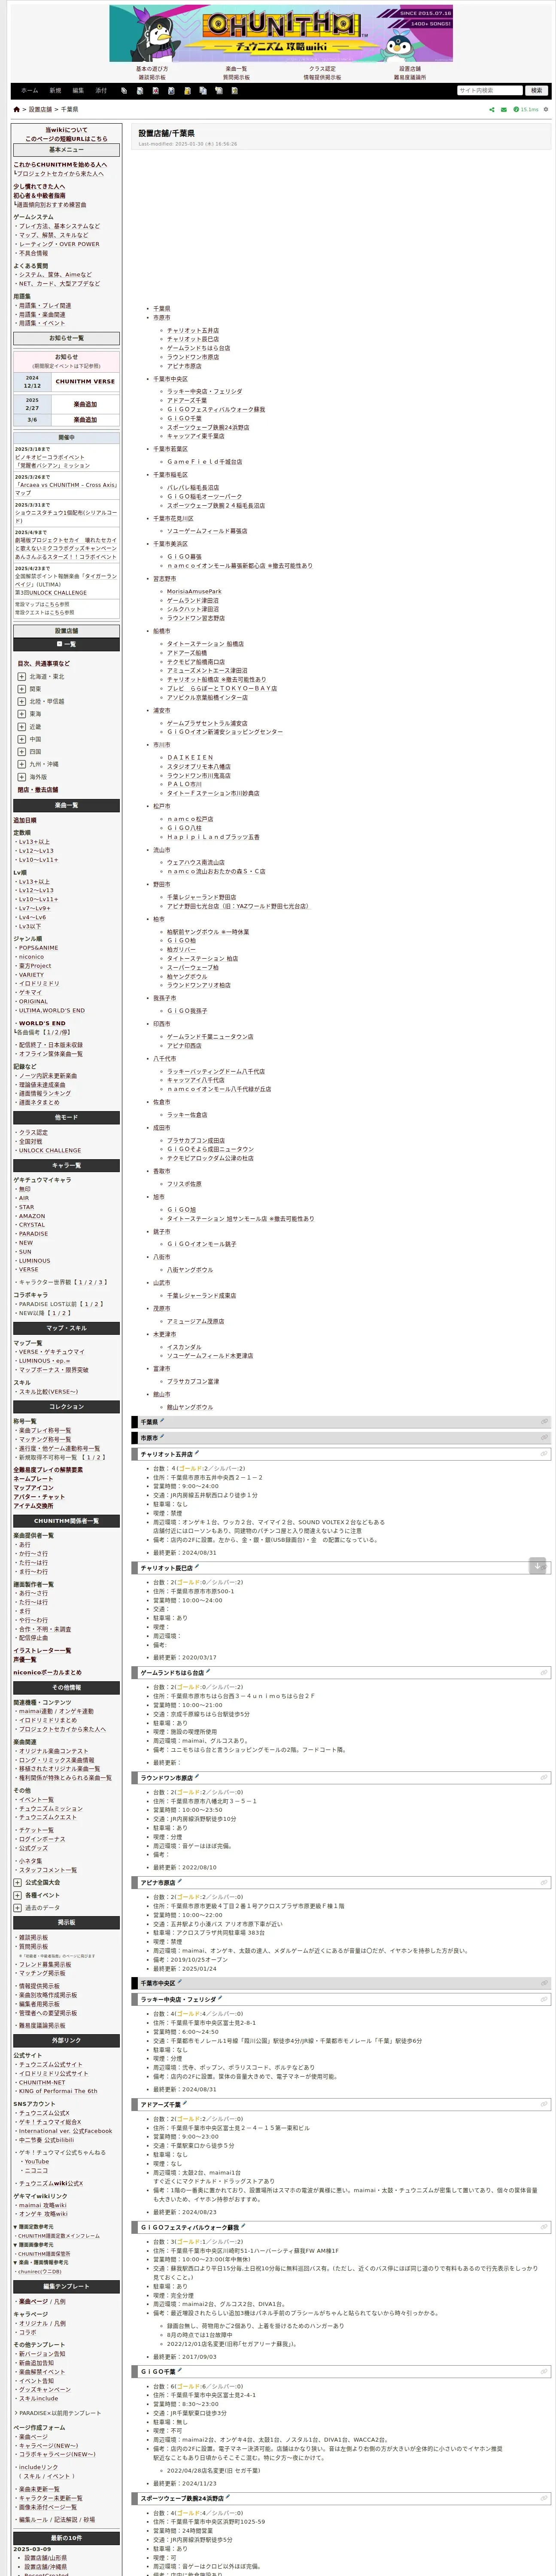Click the anchor link icon on チャリオット五井店 heading

click(x=544, y=1454)
